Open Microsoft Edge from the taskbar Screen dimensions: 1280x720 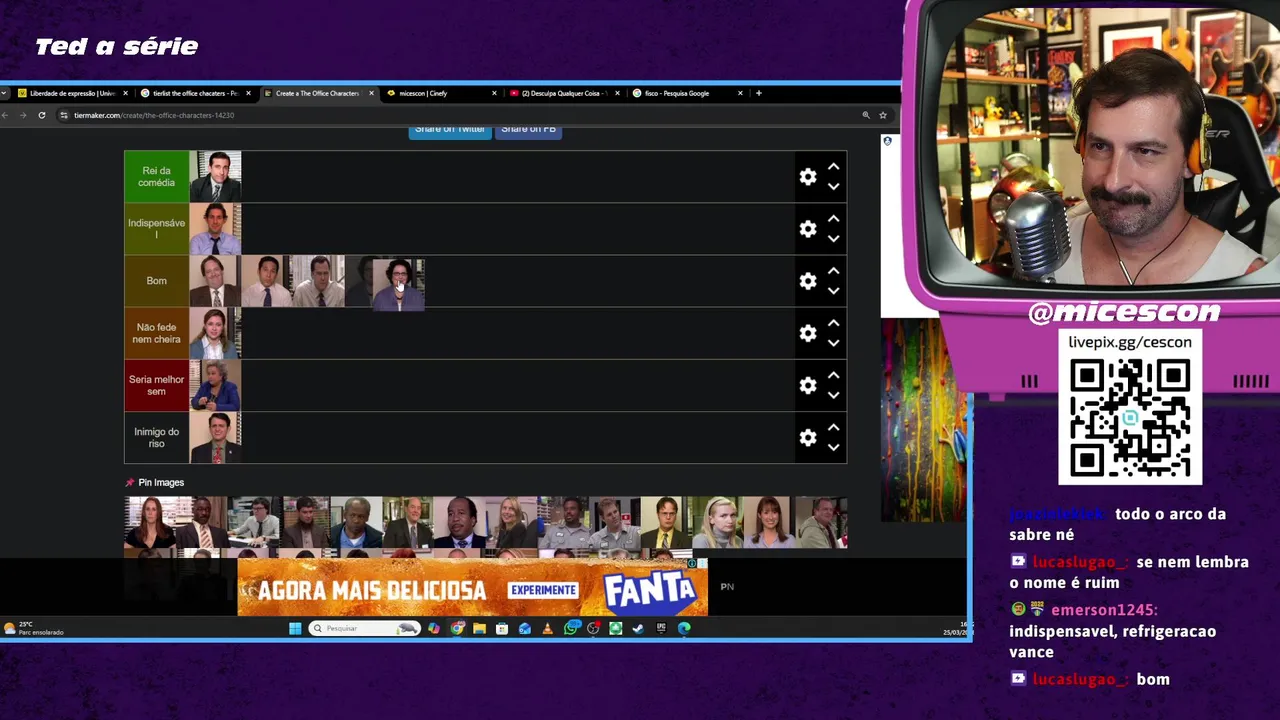pyautogui.click(x=684, y=628)
